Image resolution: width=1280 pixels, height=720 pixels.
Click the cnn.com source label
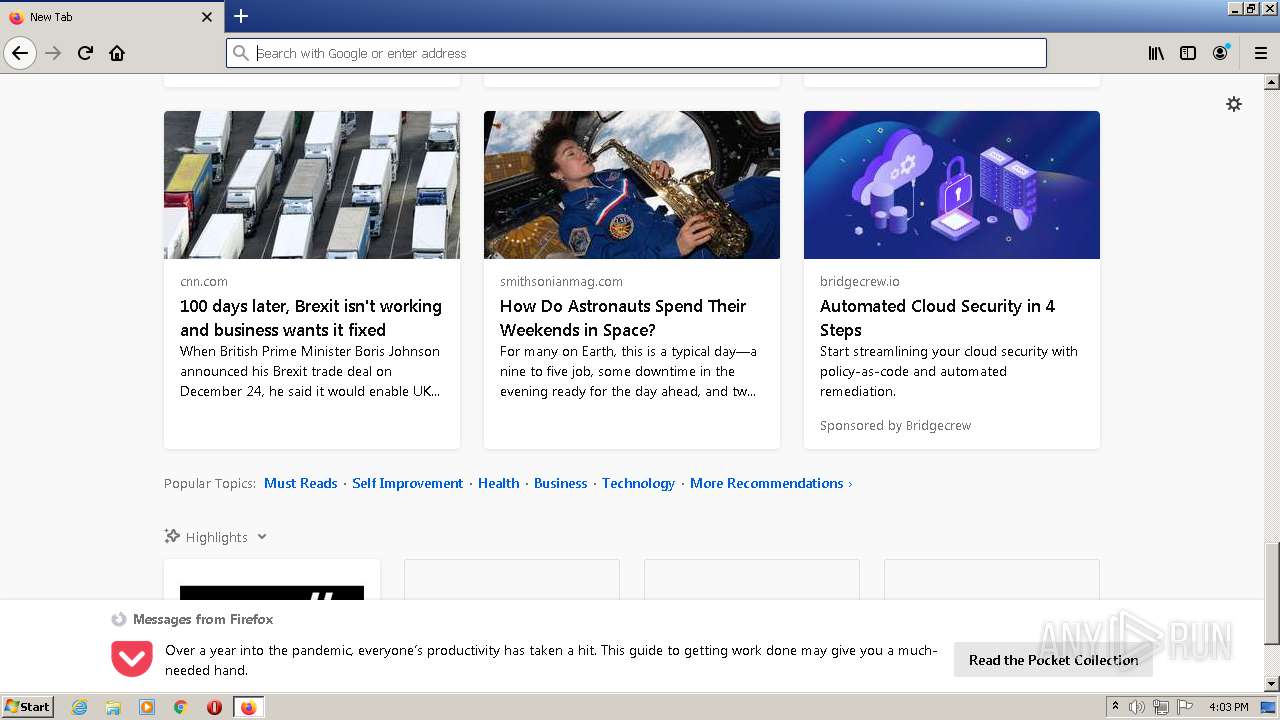(x=204, y=282)
